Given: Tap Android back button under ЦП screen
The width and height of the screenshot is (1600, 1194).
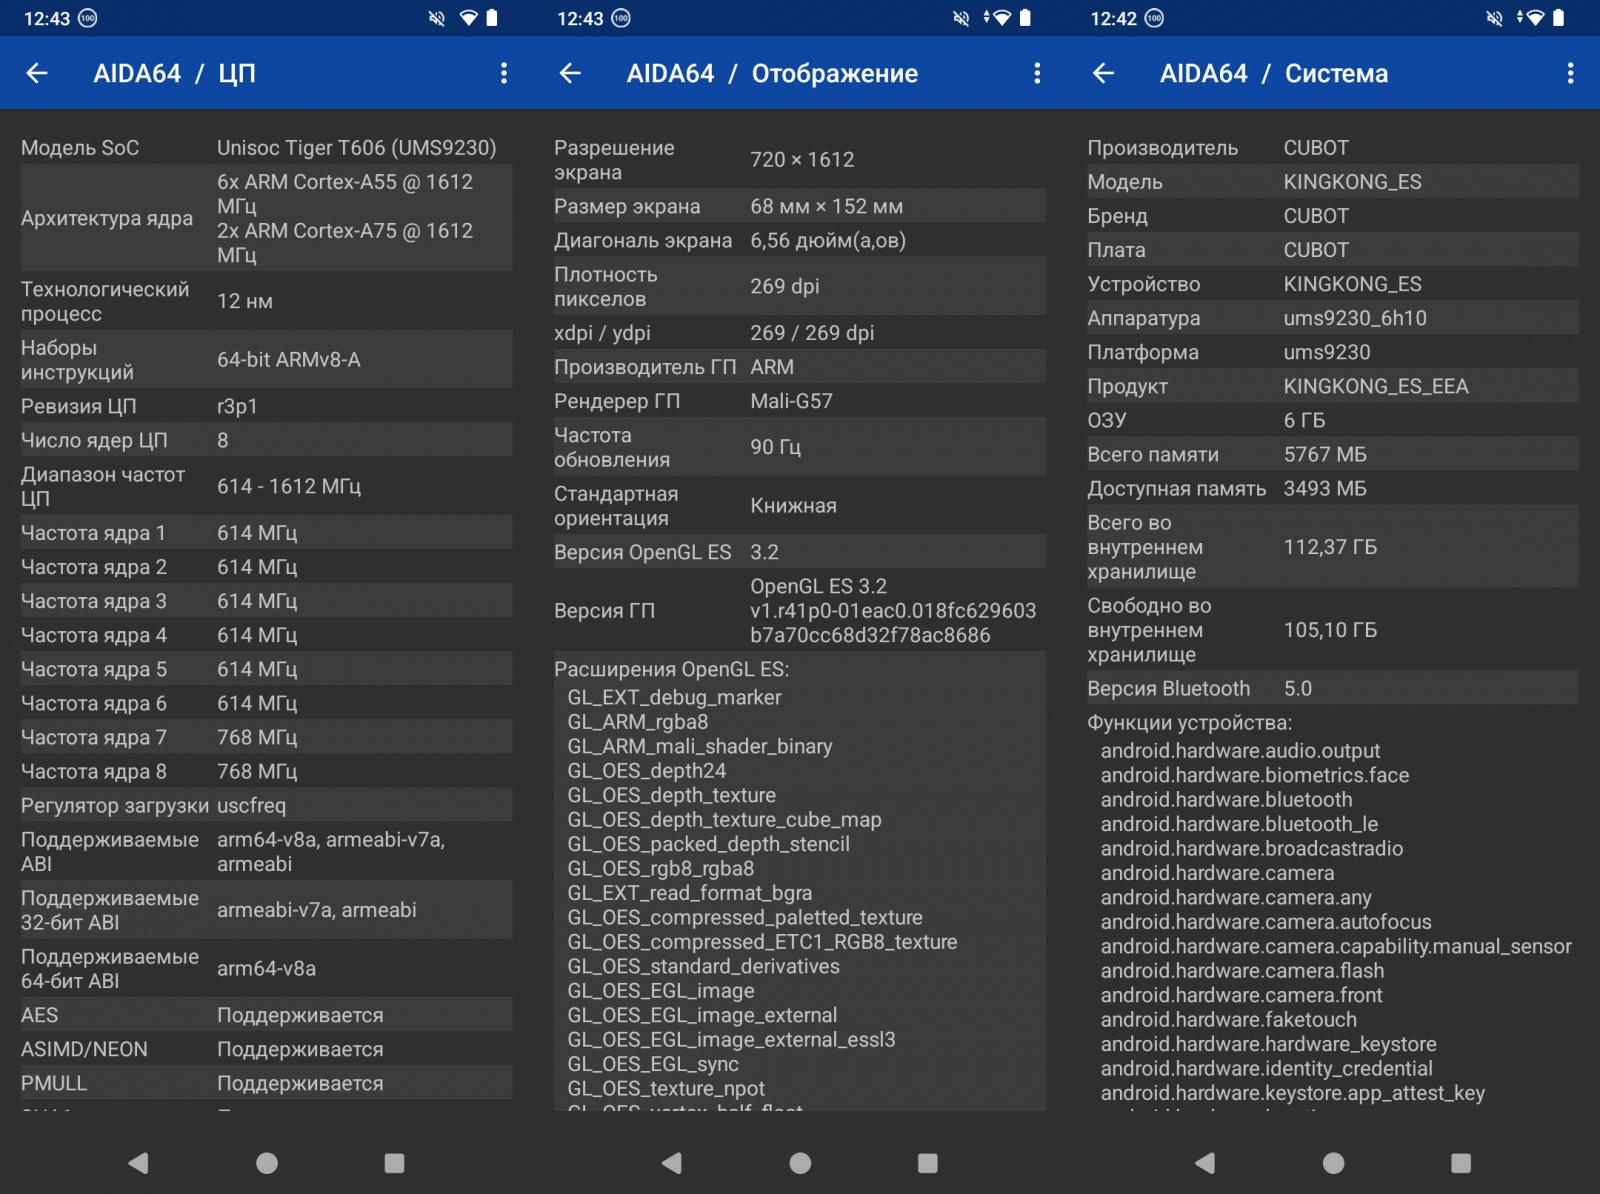Looking at the screenshot, I should (138, 1162).
